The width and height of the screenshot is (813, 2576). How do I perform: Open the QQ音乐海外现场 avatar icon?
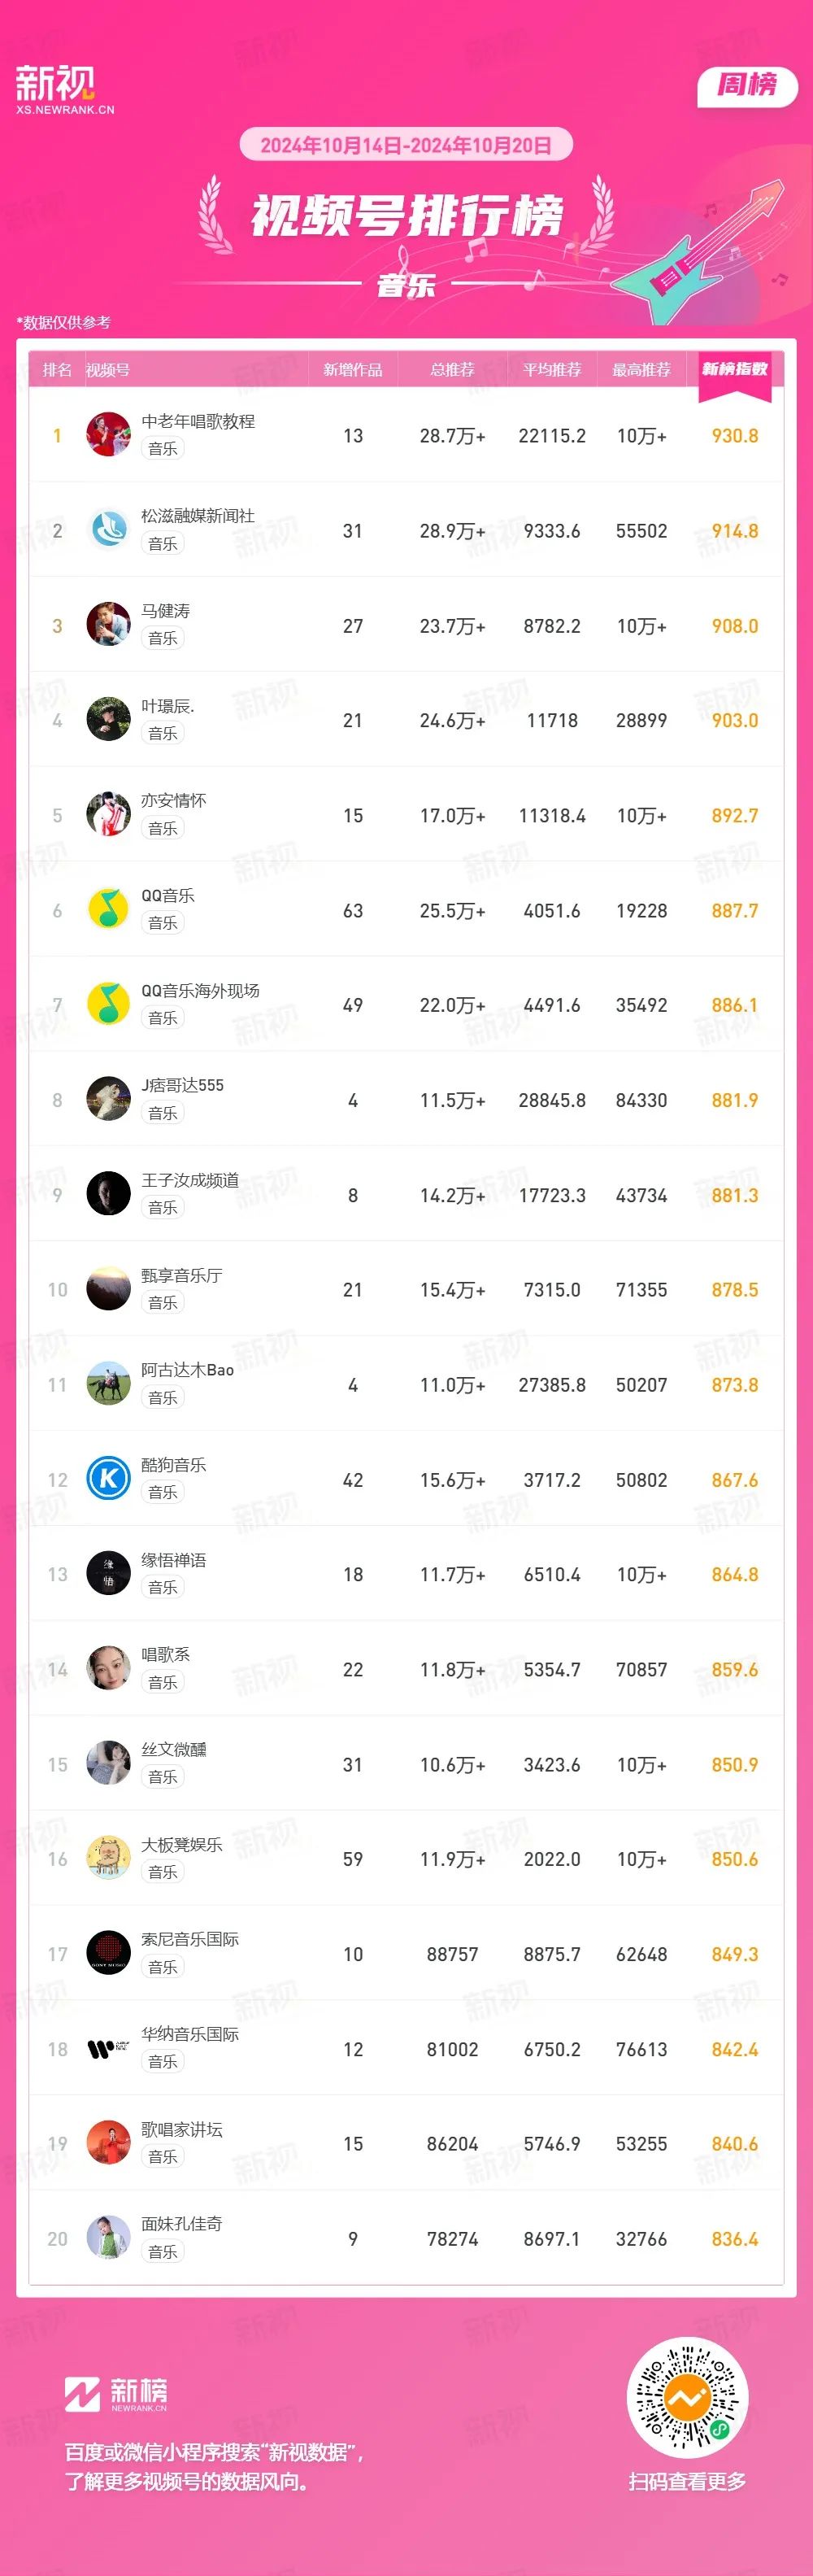point(108,1004)
